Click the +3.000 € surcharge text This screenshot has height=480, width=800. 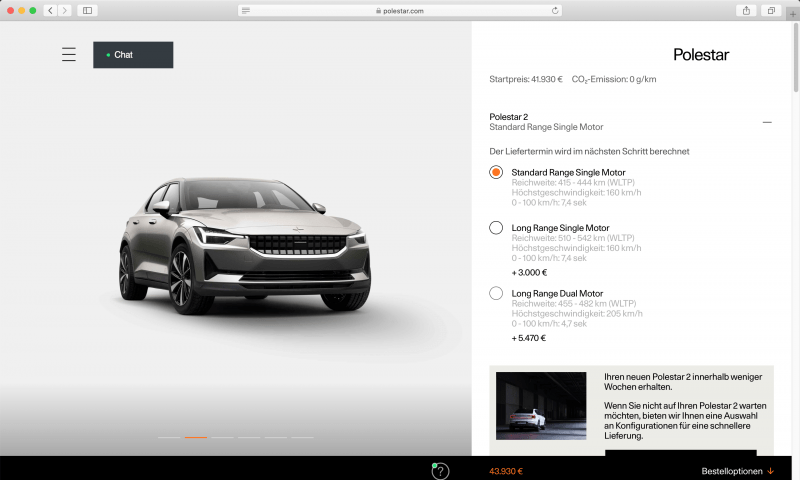click(529, 272)
